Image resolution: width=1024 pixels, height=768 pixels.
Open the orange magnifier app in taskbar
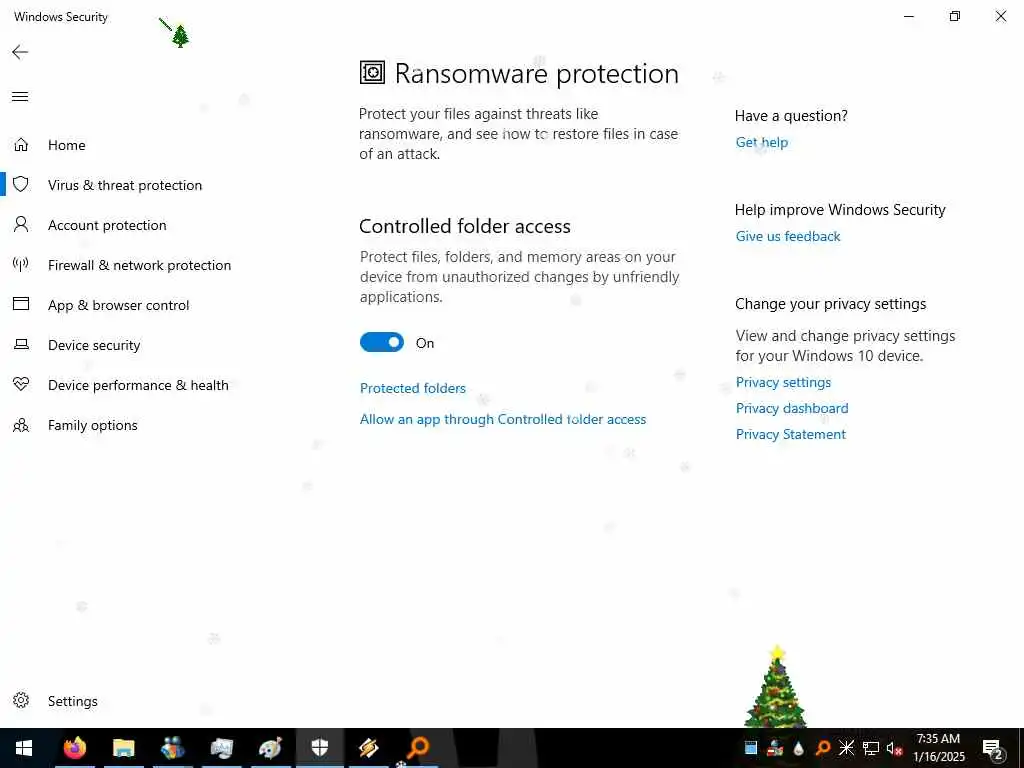tap(418, 748)
